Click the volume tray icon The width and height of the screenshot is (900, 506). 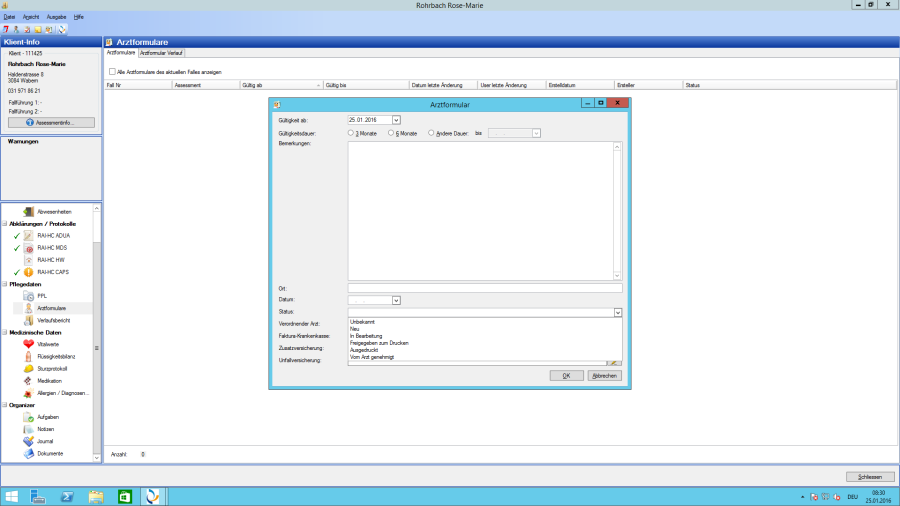pyautogui.click(x=837, y=497)
